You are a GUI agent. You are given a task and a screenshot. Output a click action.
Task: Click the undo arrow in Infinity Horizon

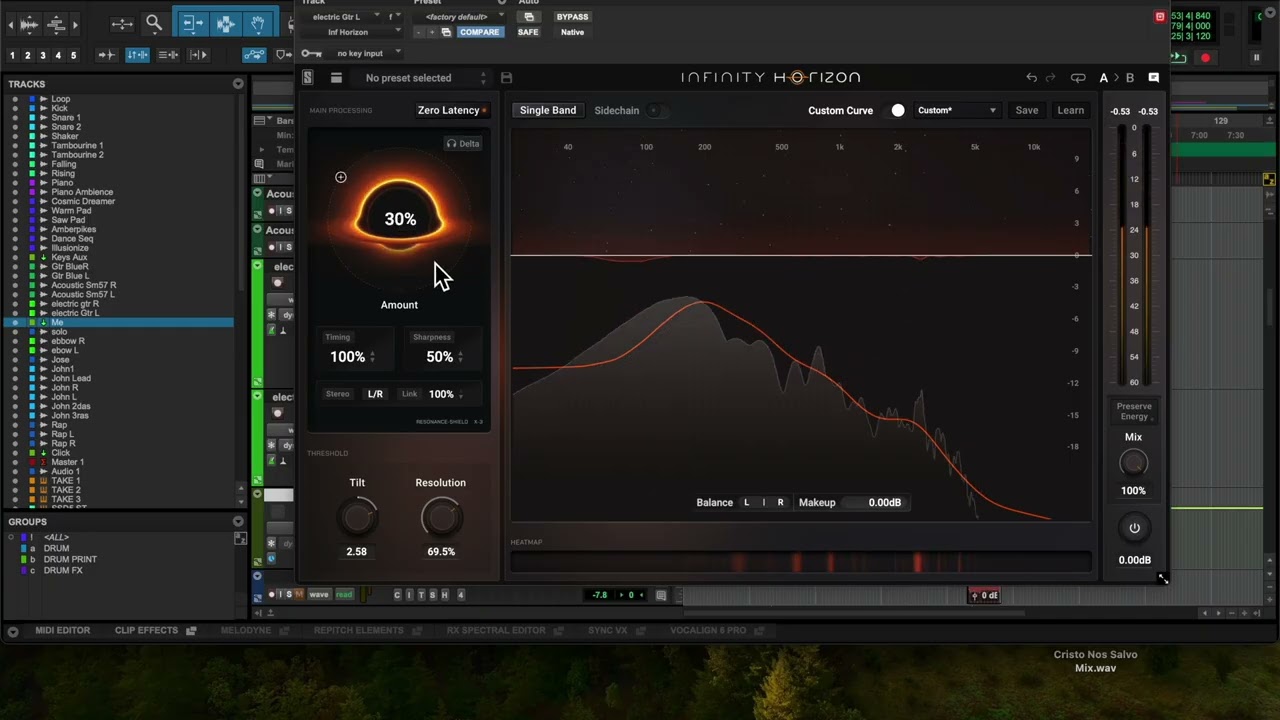click(1031, 77)
